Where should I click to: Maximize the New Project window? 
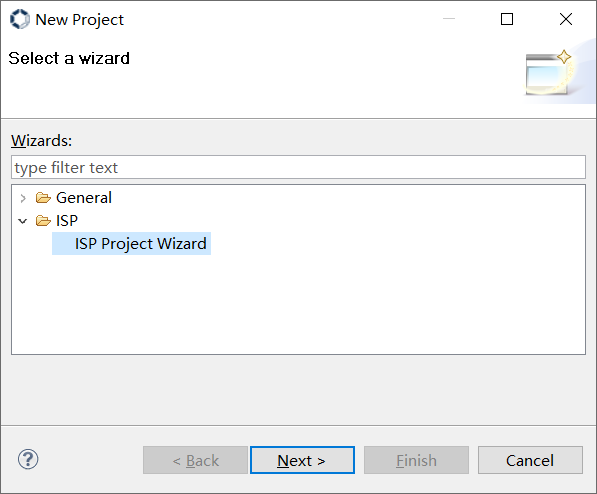(x=507, y=19)
